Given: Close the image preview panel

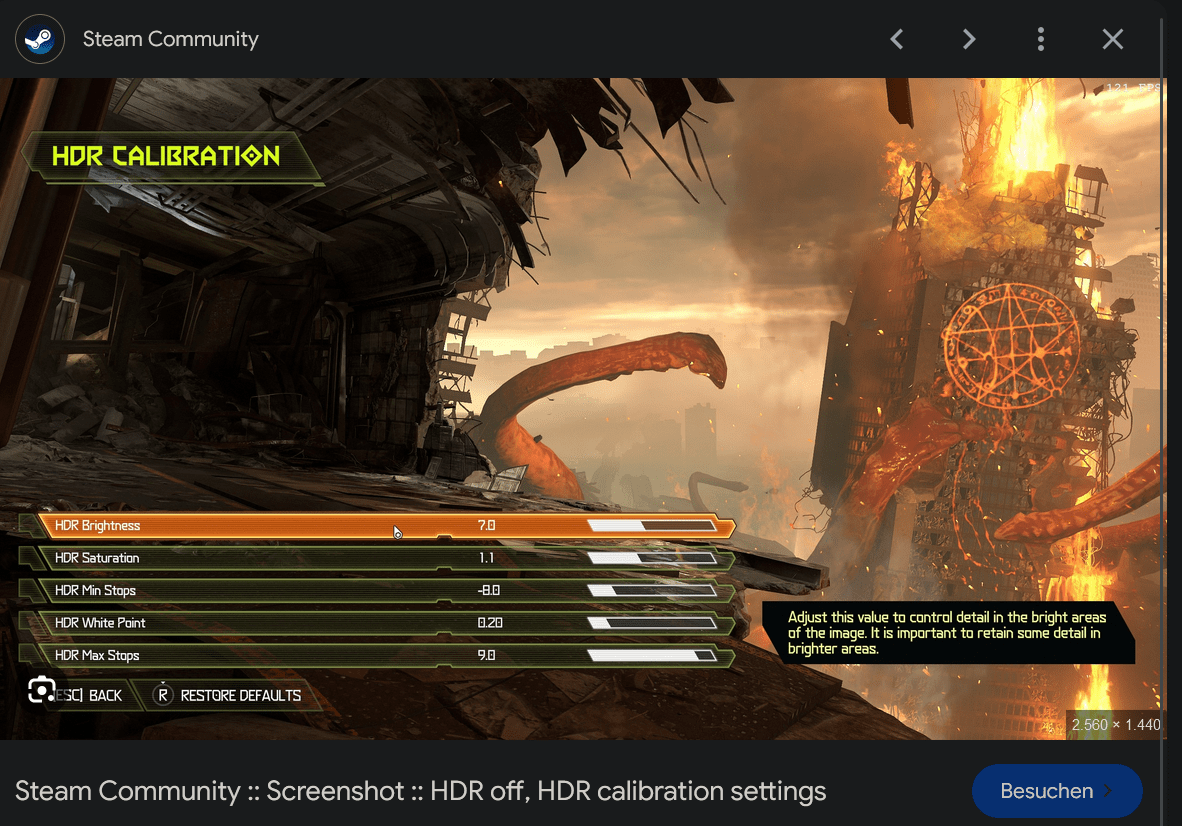Looking at the screenshot, I should 1113,39.
